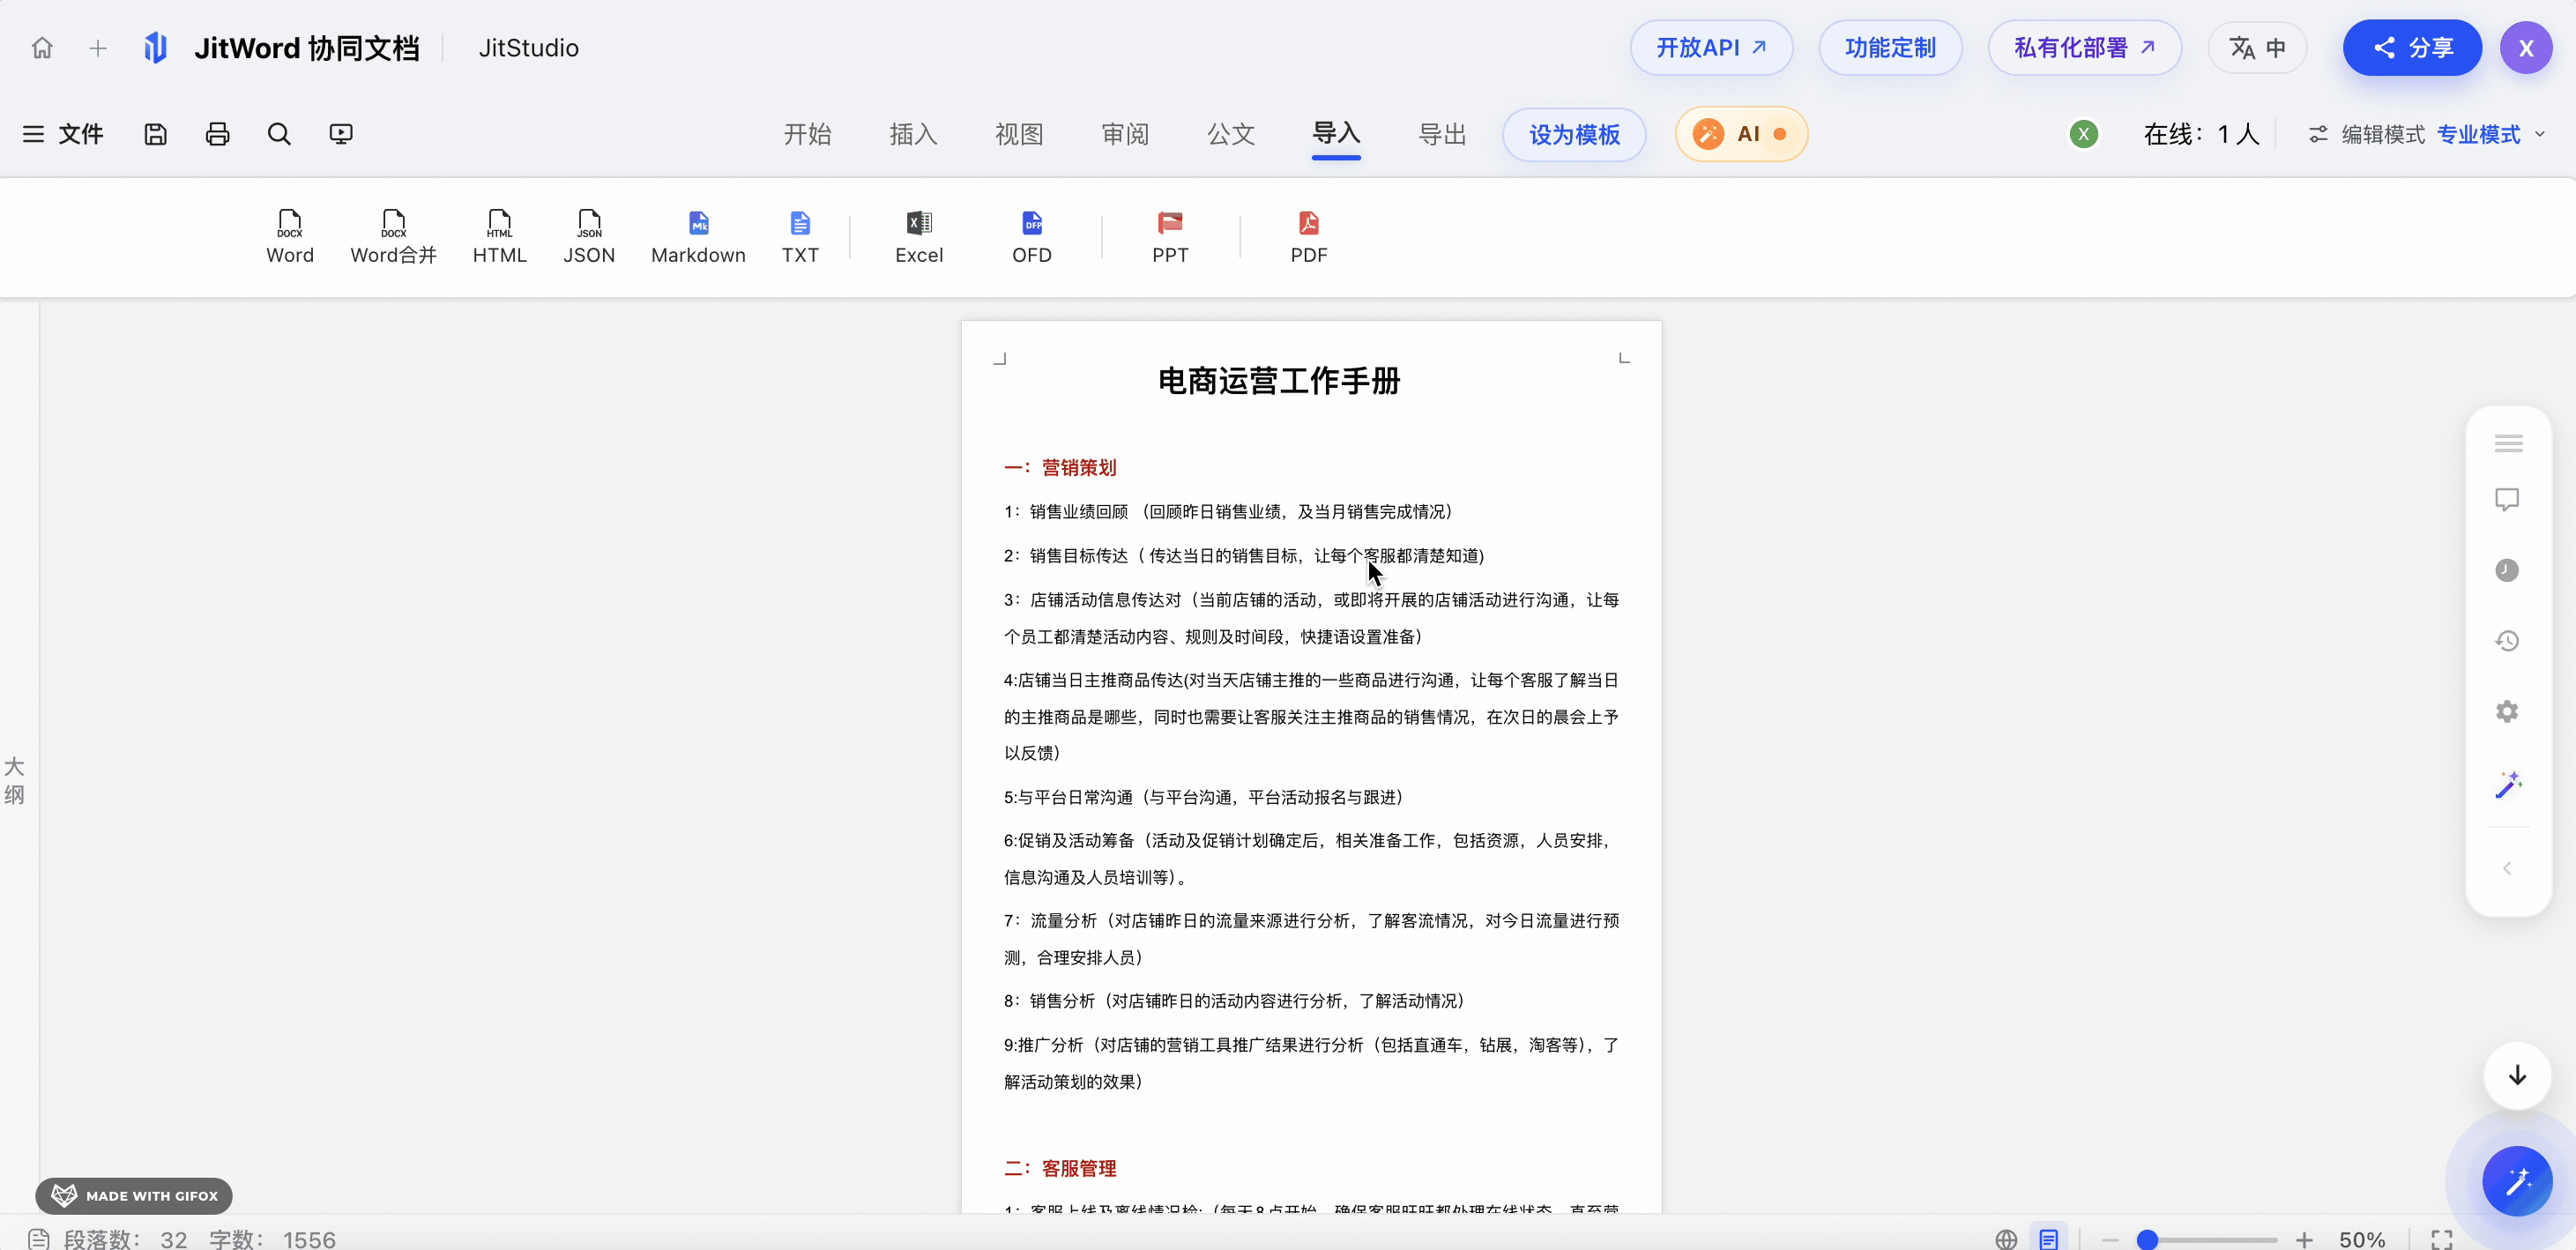Switch to the 插入 tab
Viewport: 2576px width, 1250px height.
[x=913, y=134]
